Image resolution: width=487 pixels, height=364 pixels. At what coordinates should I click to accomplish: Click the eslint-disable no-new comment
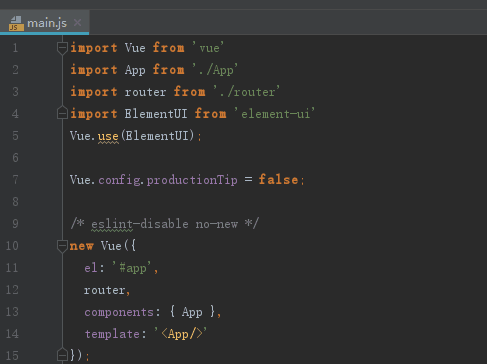164,224
